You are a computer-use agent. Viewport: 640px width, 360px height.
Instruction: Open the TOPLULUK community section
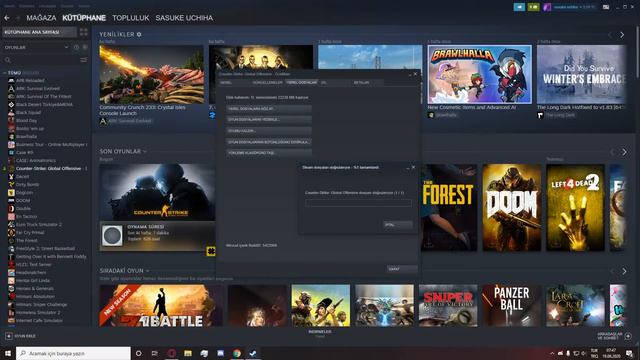pyautogui.click(x=131, y=18)
